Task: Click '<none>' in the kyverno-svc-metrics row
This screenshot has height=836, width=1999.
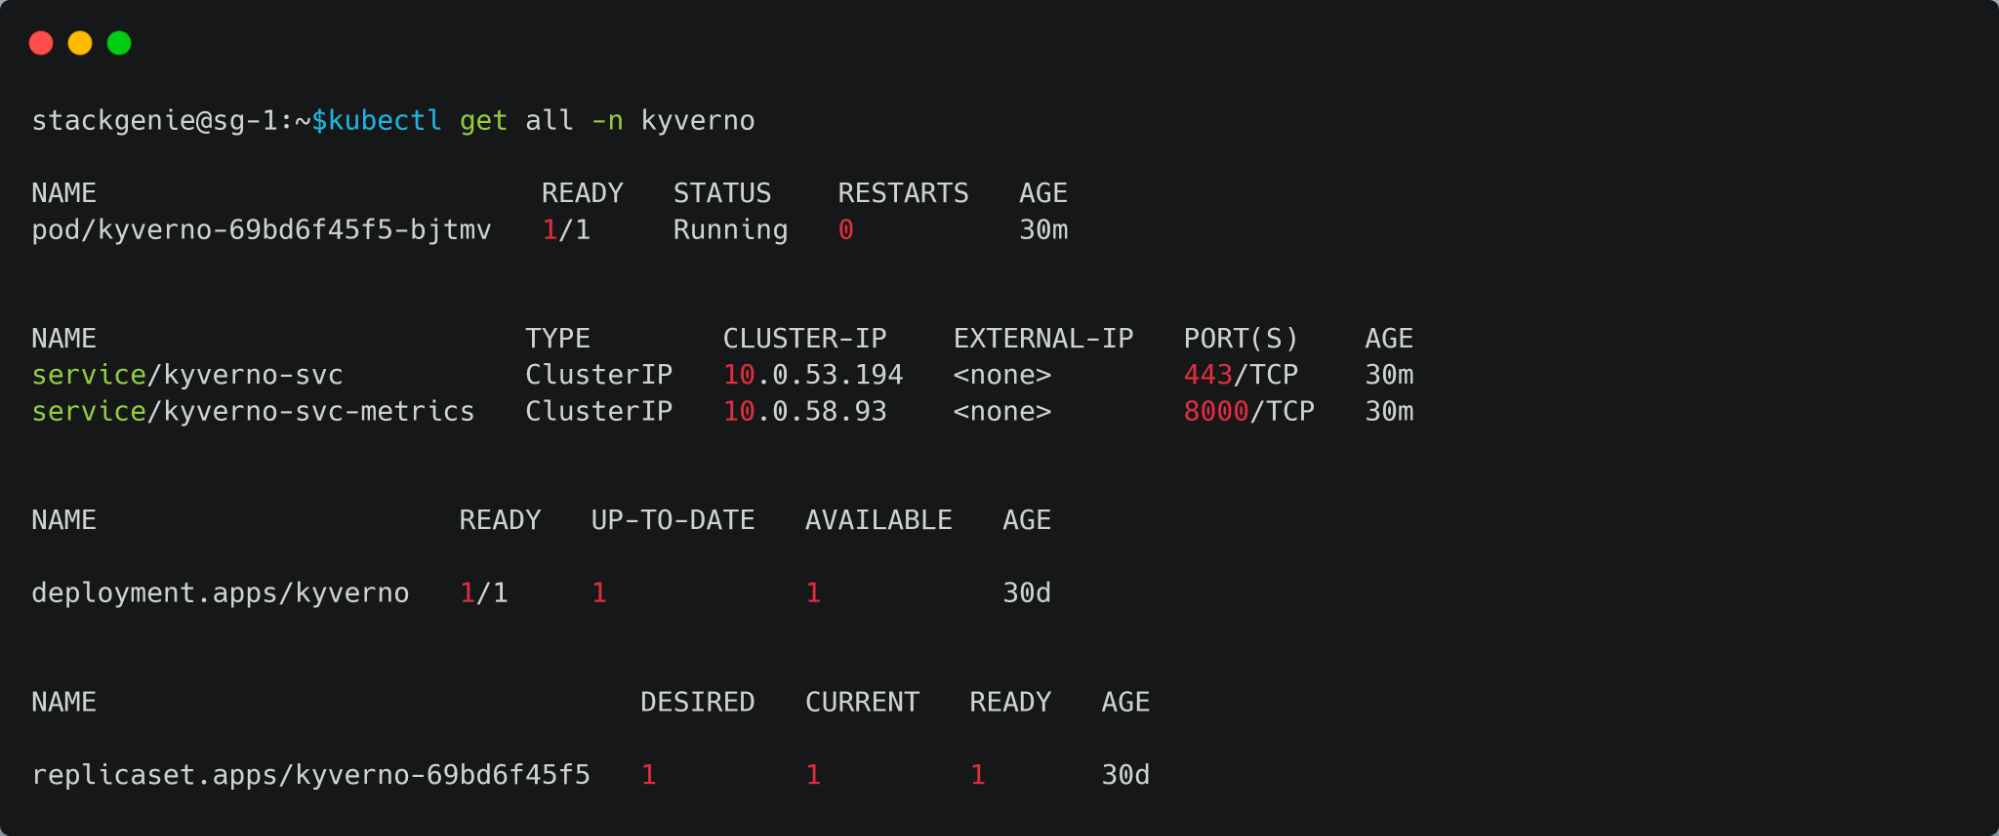Action: (x=1003, y=411)
